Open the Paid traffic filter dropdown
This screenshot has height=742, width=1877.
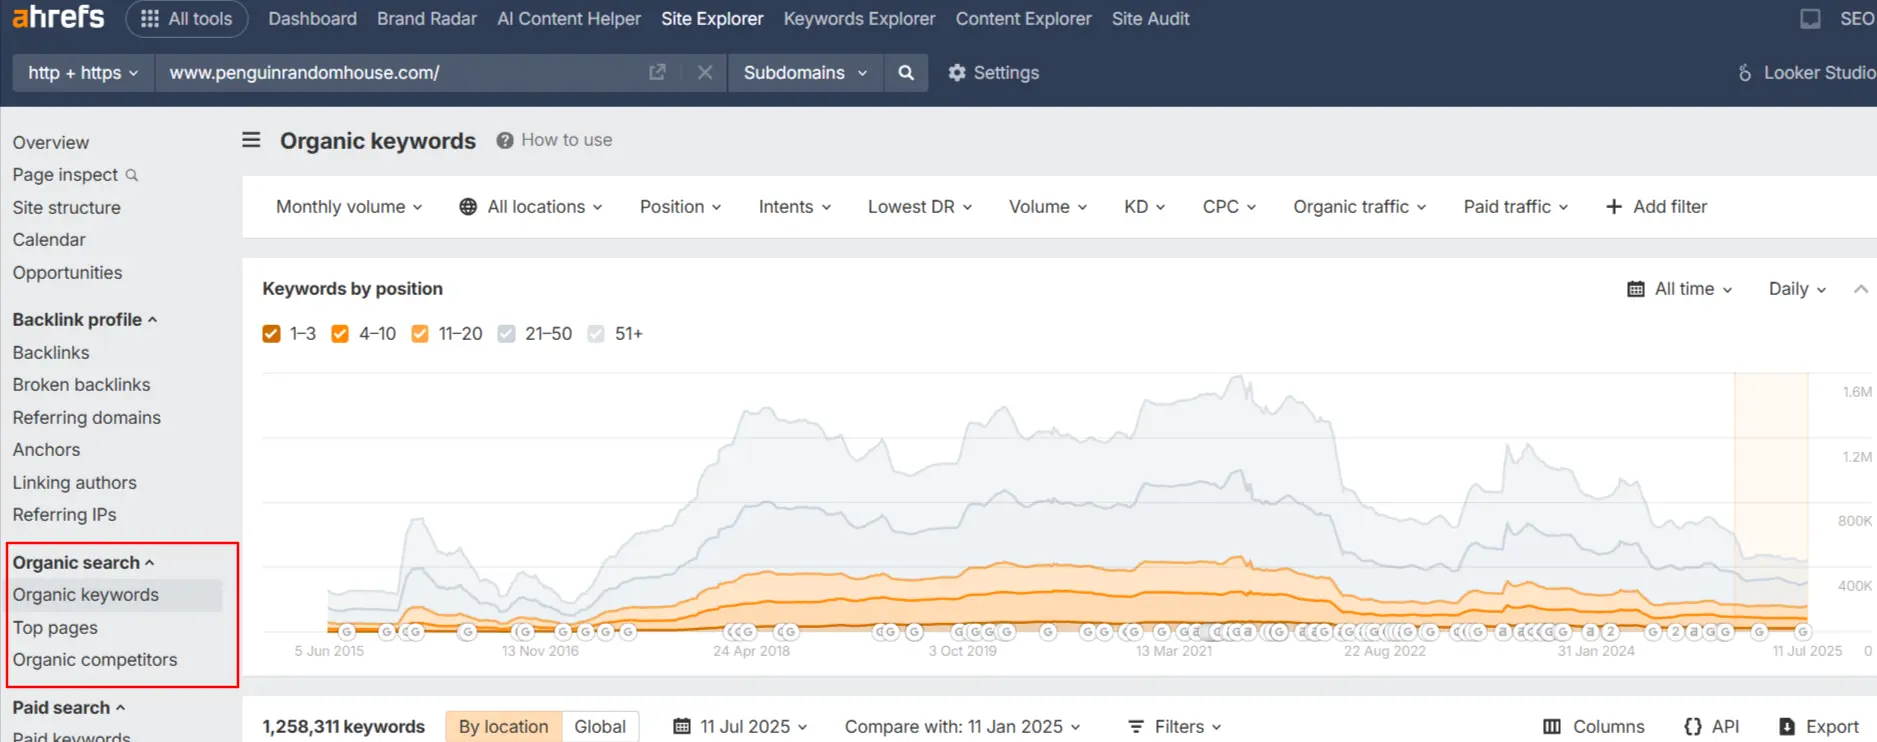1516,207
